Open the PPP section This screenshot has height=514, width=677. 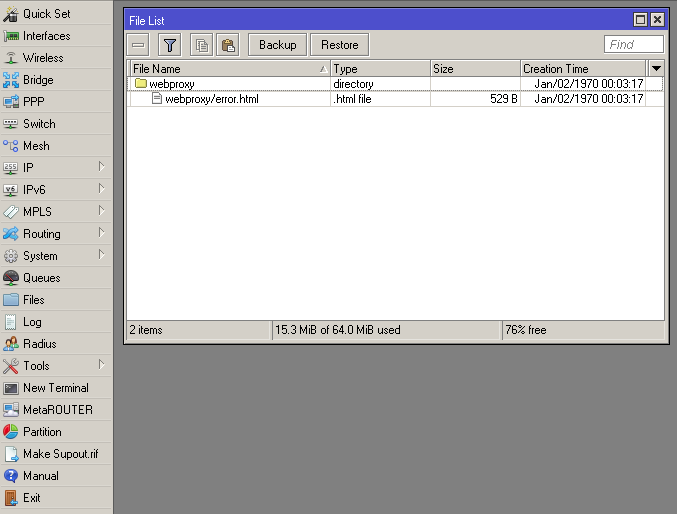(56, 102)
